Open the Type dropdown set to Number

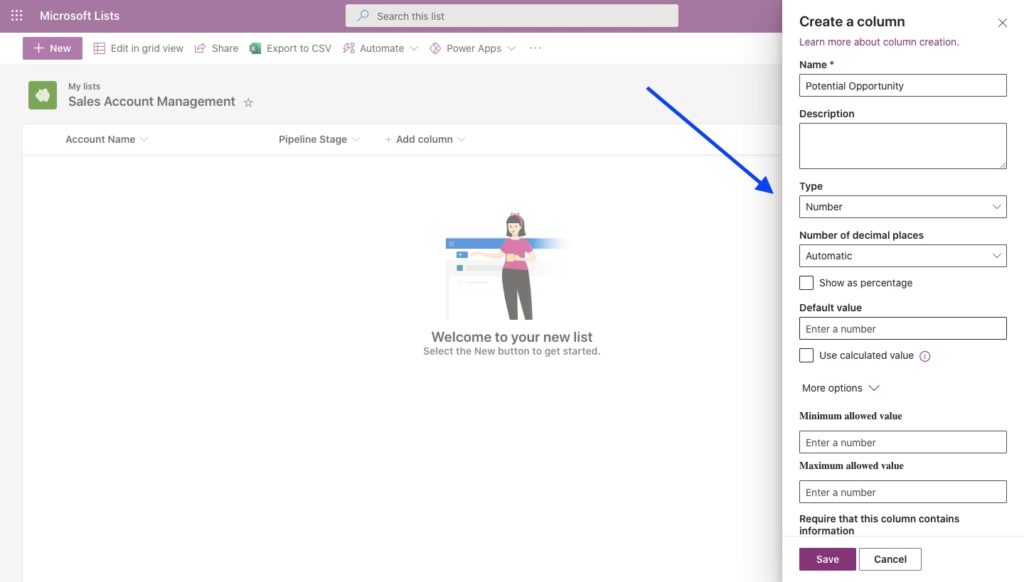pos(903,206)
